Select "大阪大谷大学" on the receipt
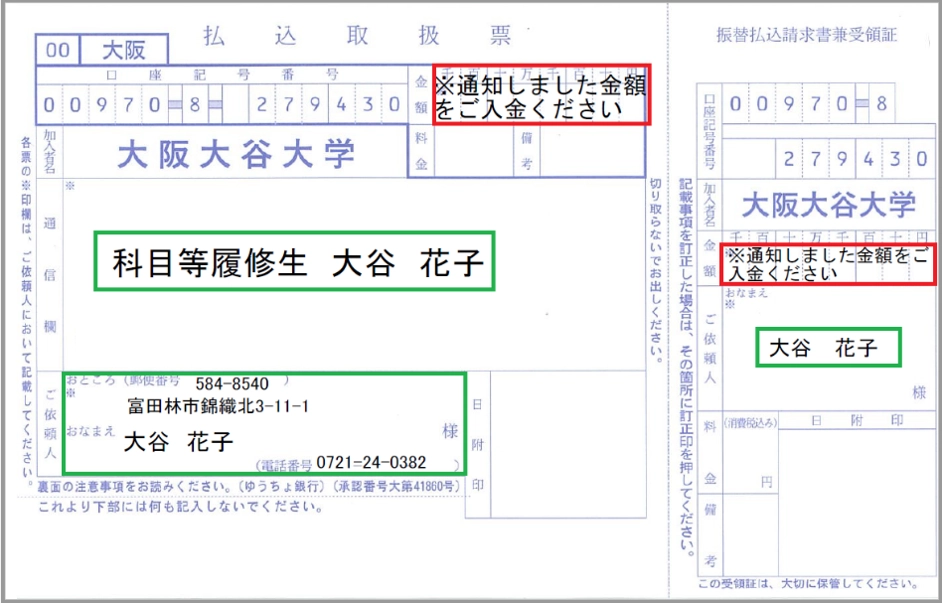Image resolution: width=947 pixels, height=605 pixels. [829, 205]
